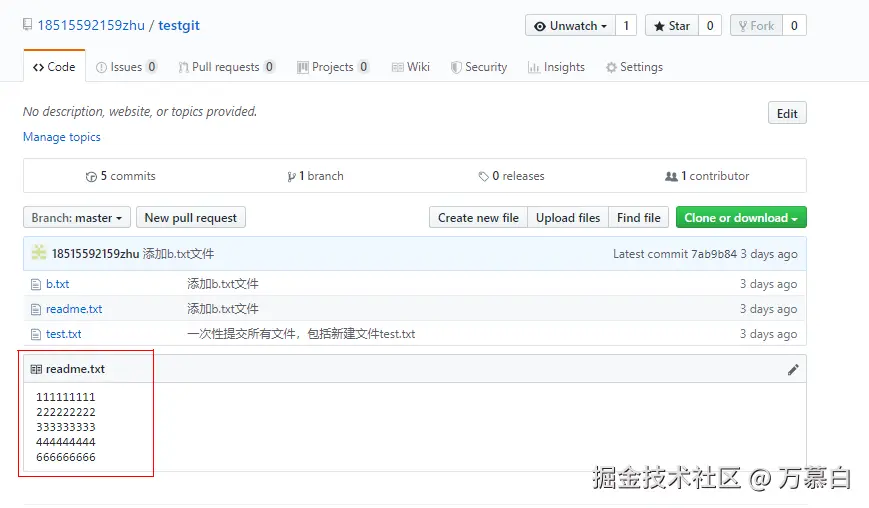The height and width of the screenshot is (508, 869).
Task: Open the testgit repository link
Action: 178,25
